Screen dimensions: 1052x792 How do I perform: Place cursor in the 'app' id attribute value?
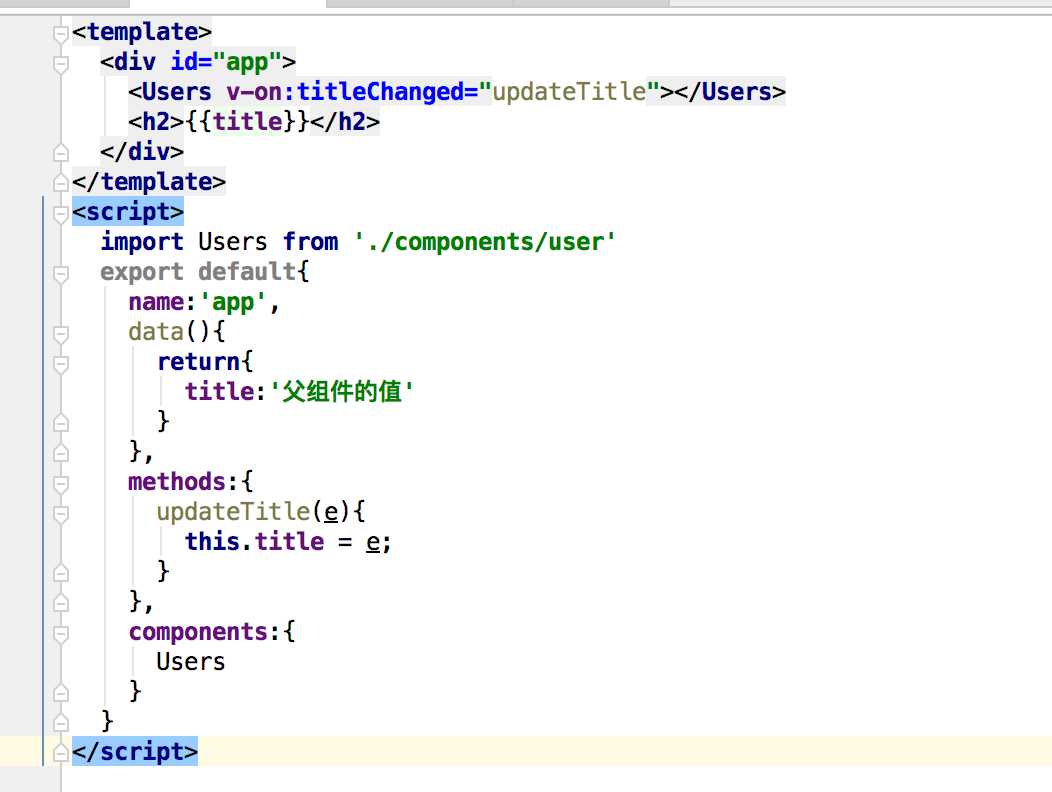pos(246,62)
